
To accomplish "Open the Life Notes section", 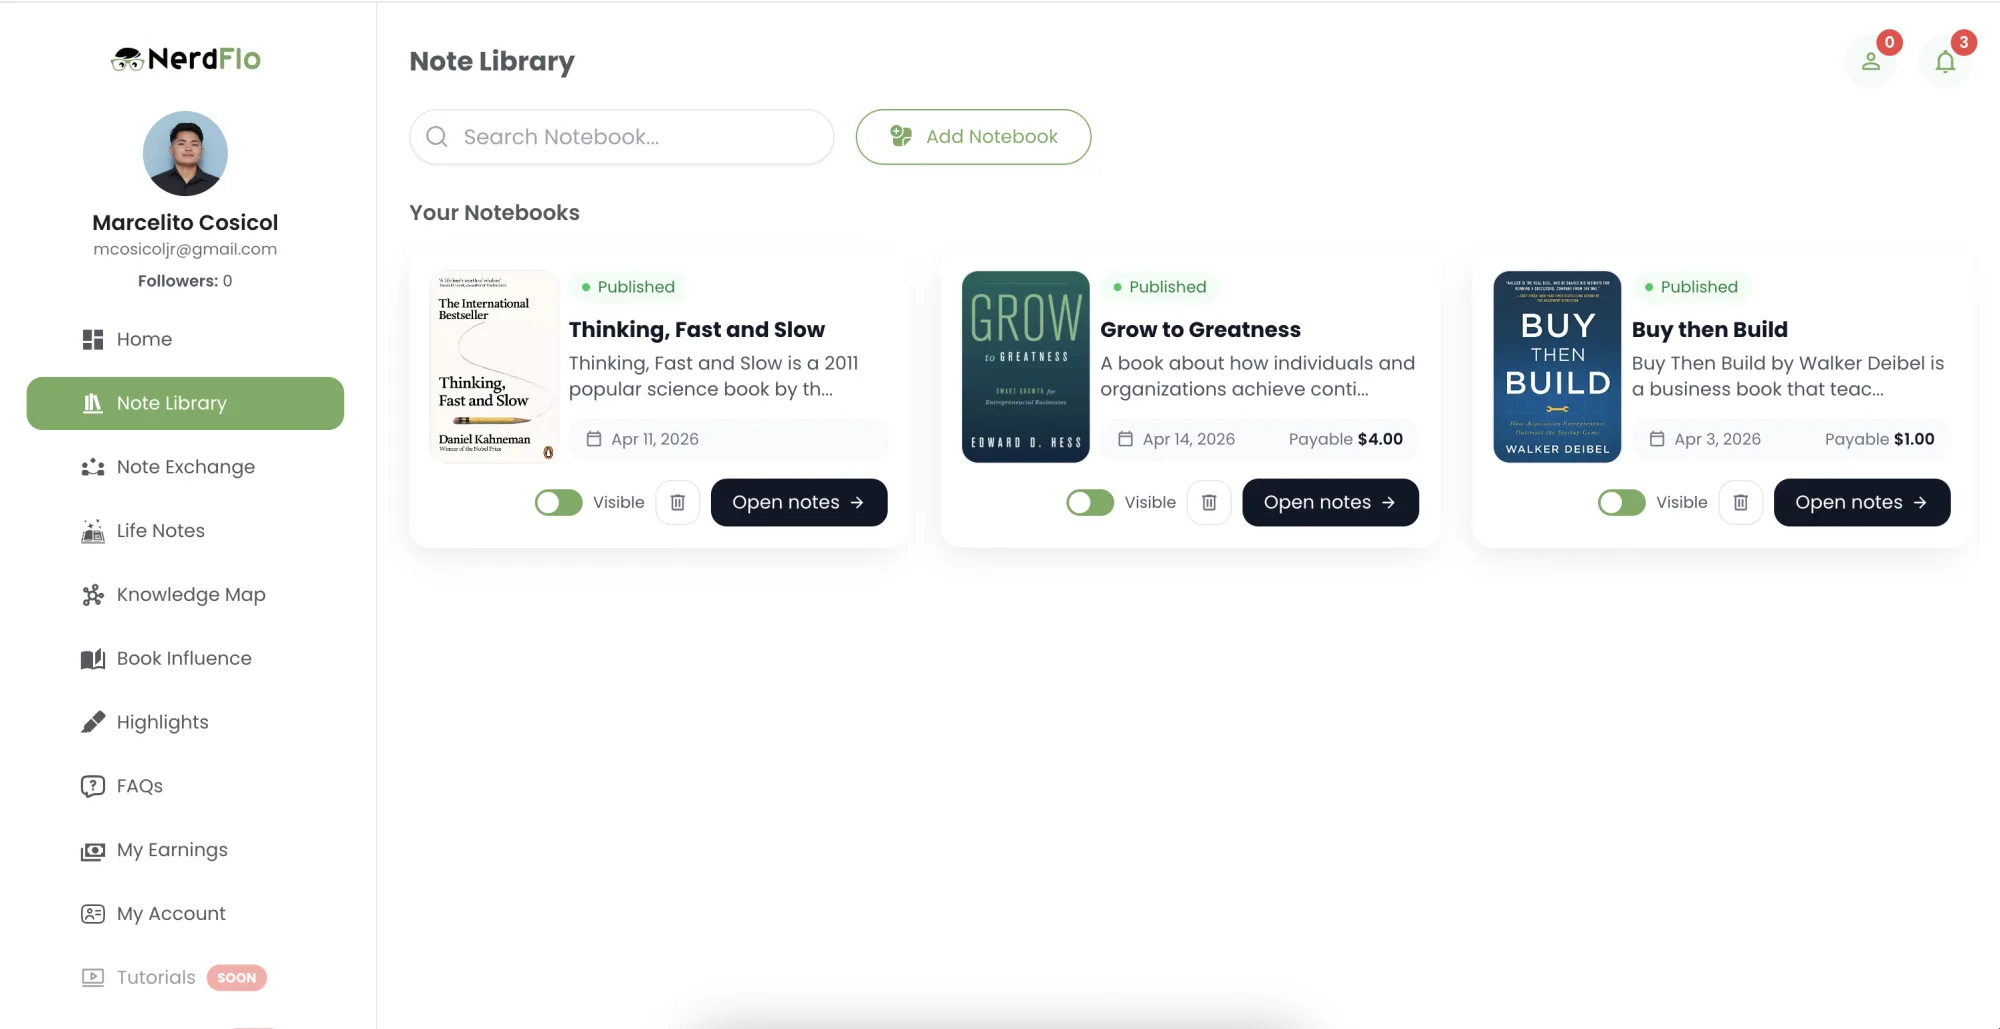I will (x=185, y=531).
